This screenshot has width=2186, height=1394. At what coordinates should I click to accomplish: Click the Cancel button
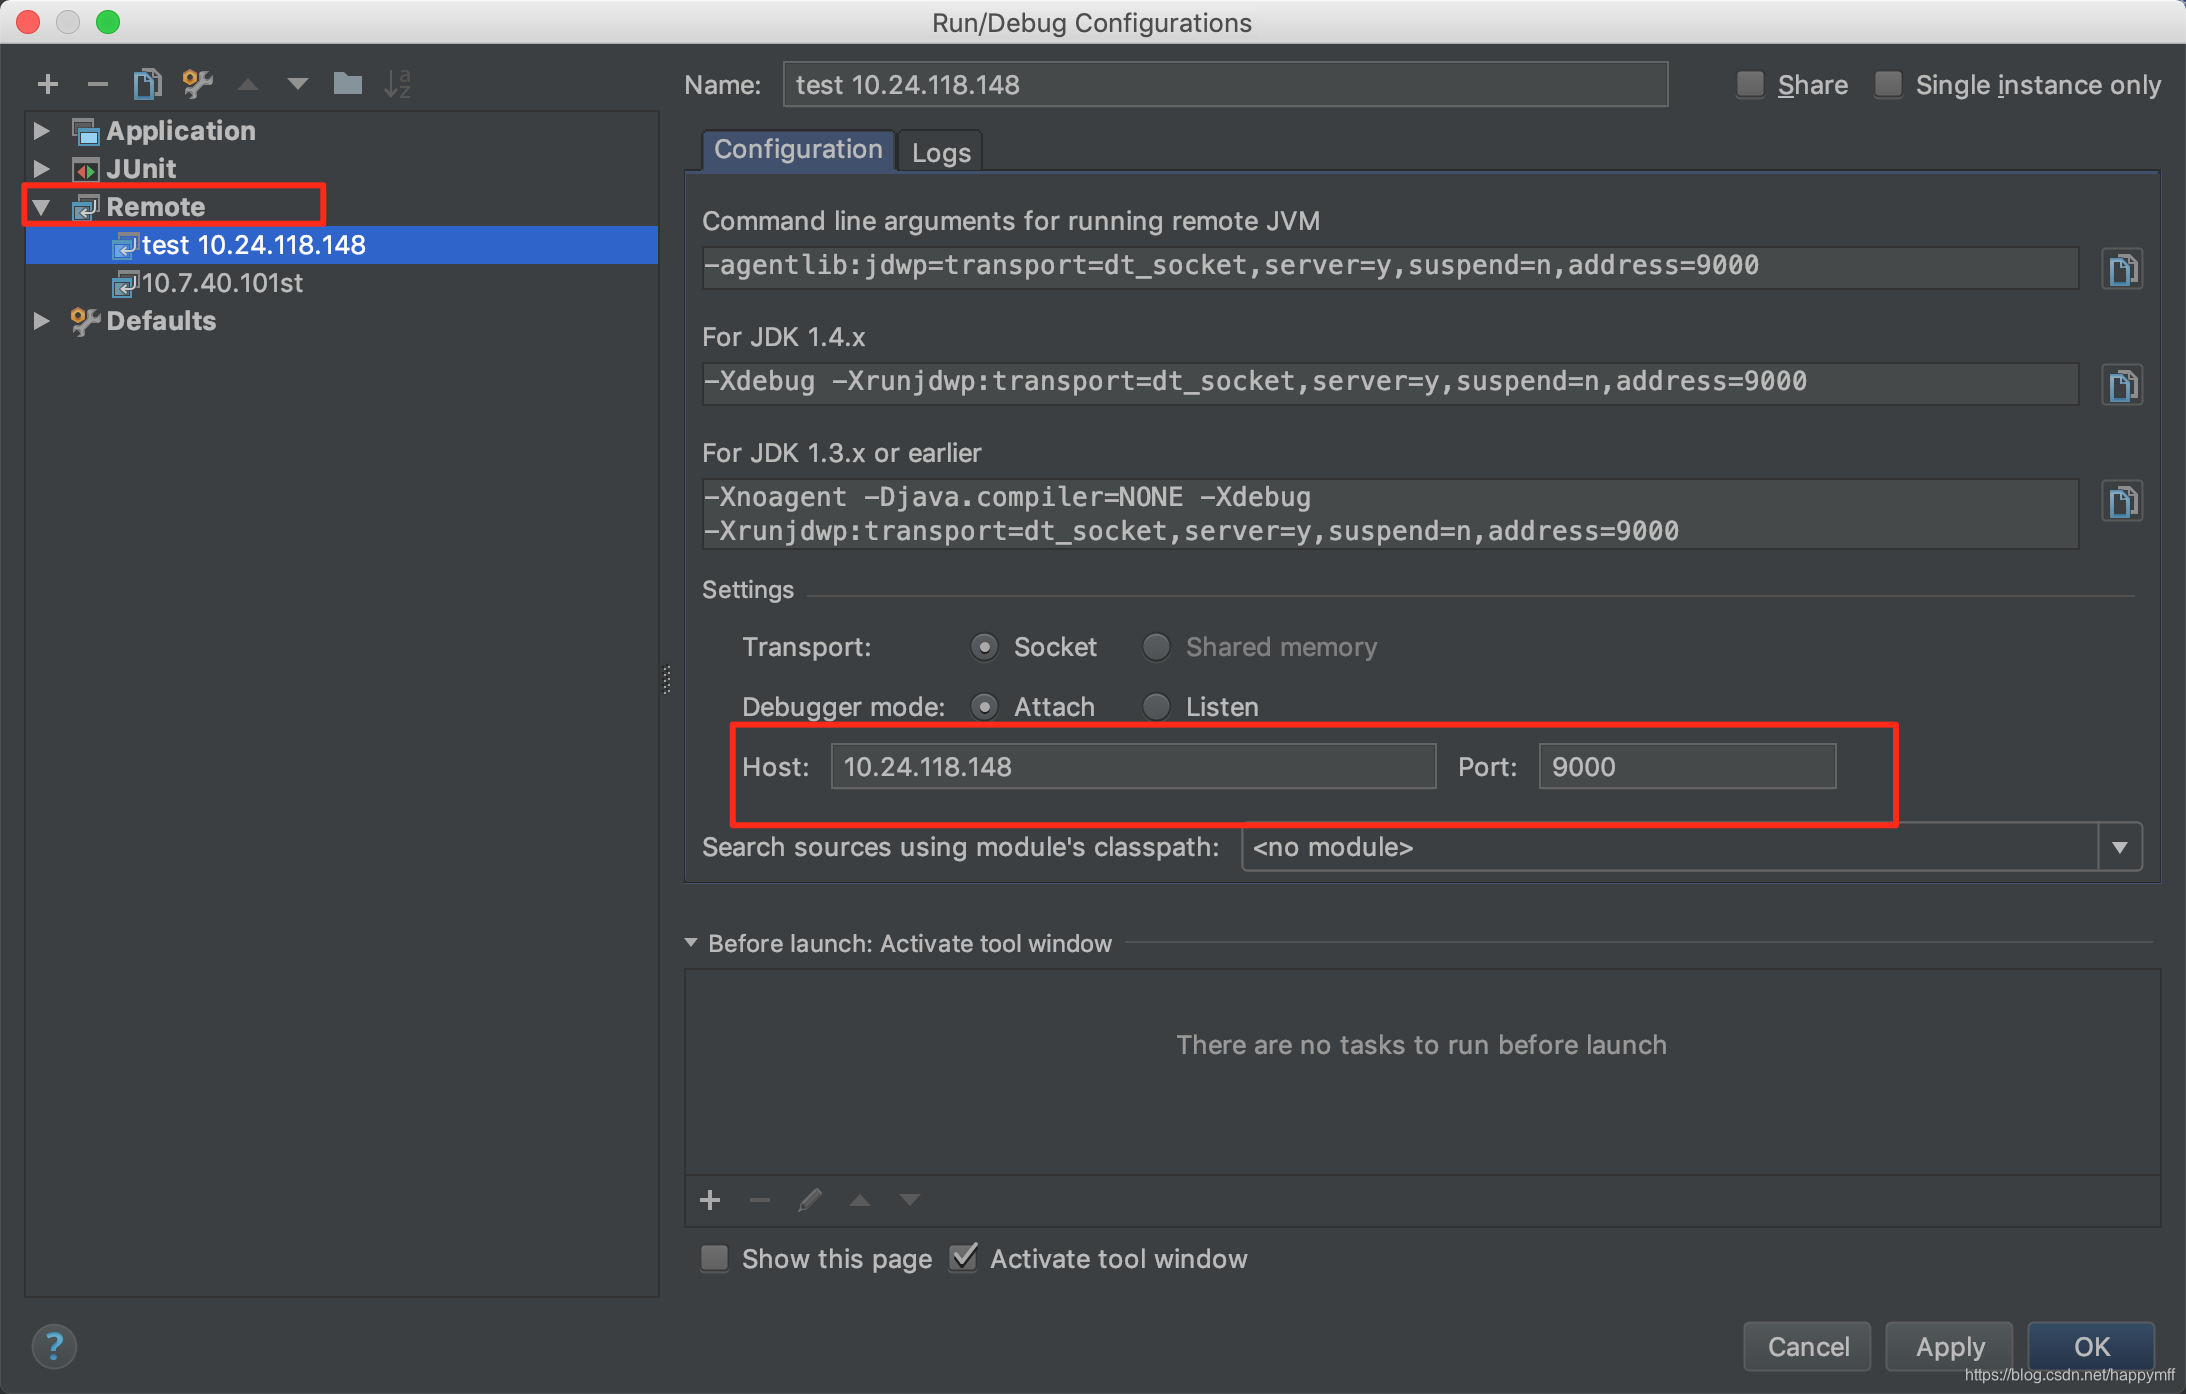[1808, 1346]
